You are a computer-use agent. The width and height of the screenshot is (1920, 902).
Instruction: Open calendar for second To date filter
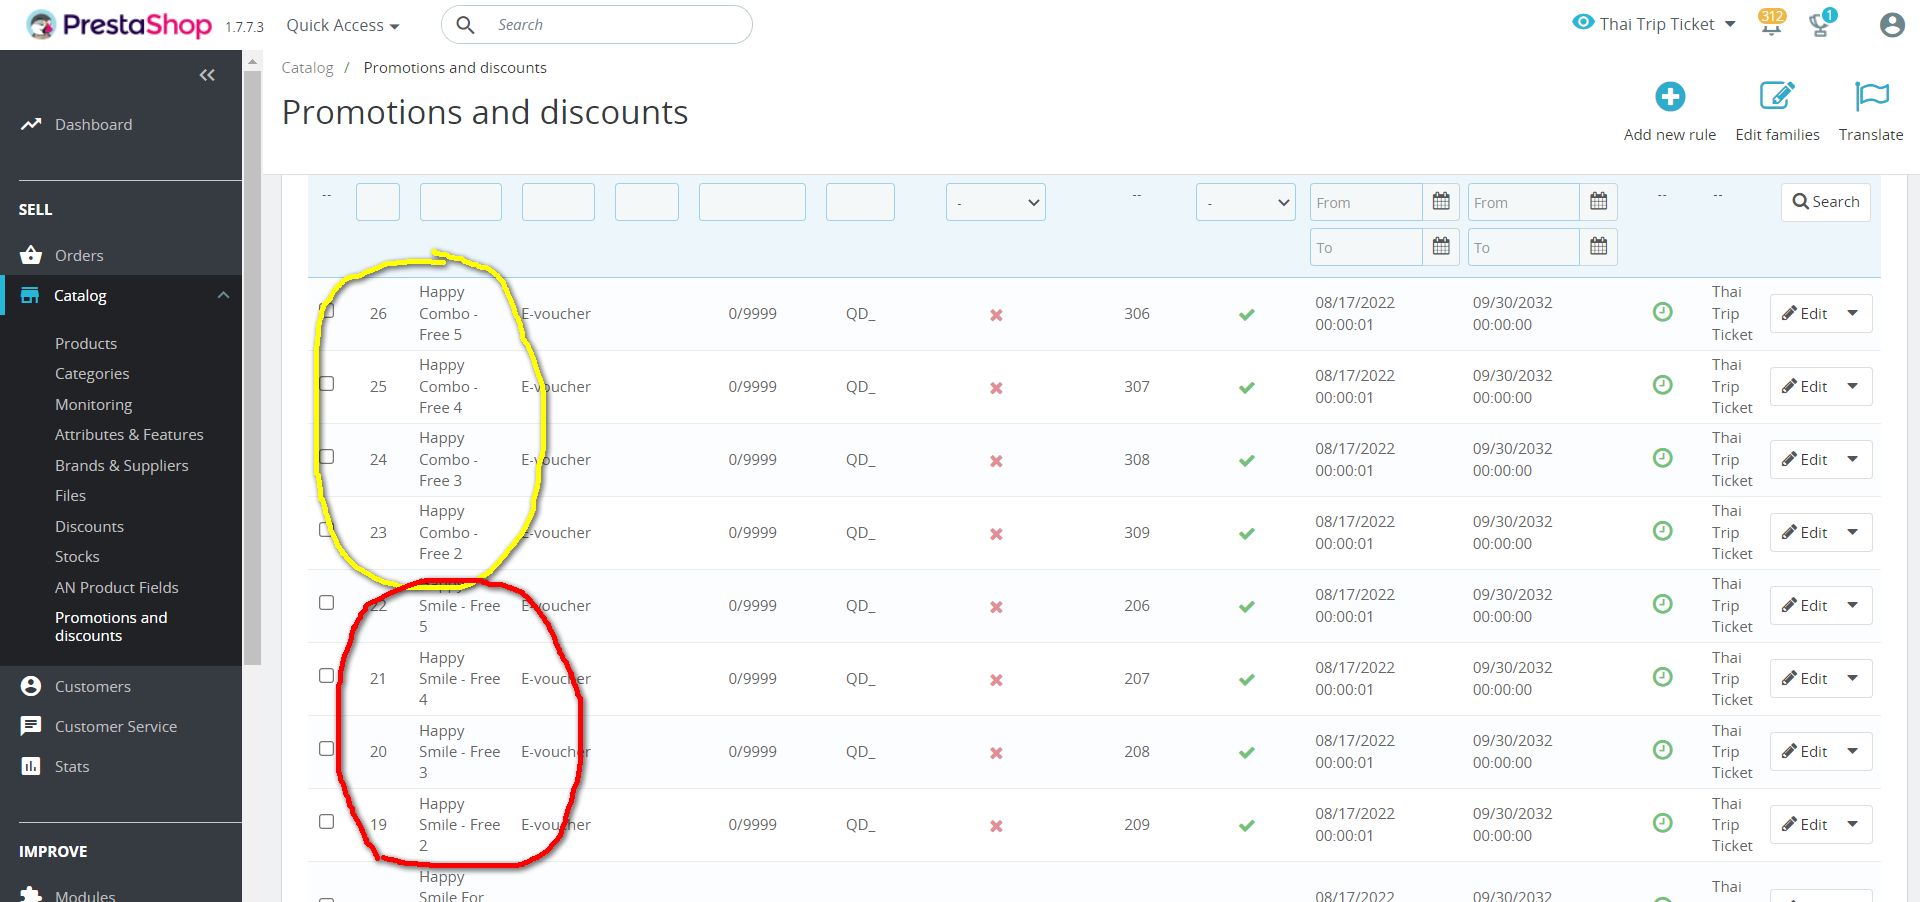(1599, 247)
